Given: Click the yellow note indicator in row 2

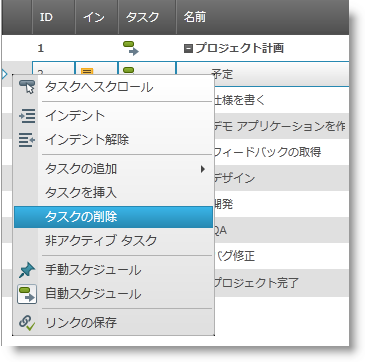Looking at the screenshot, I should (87, 71).
